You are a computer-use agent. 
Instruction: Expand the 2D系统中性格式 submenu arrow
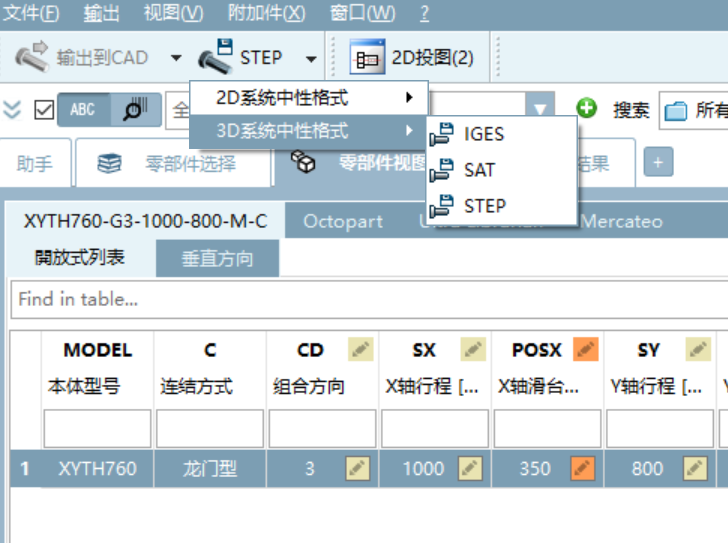tap(409, 97)
